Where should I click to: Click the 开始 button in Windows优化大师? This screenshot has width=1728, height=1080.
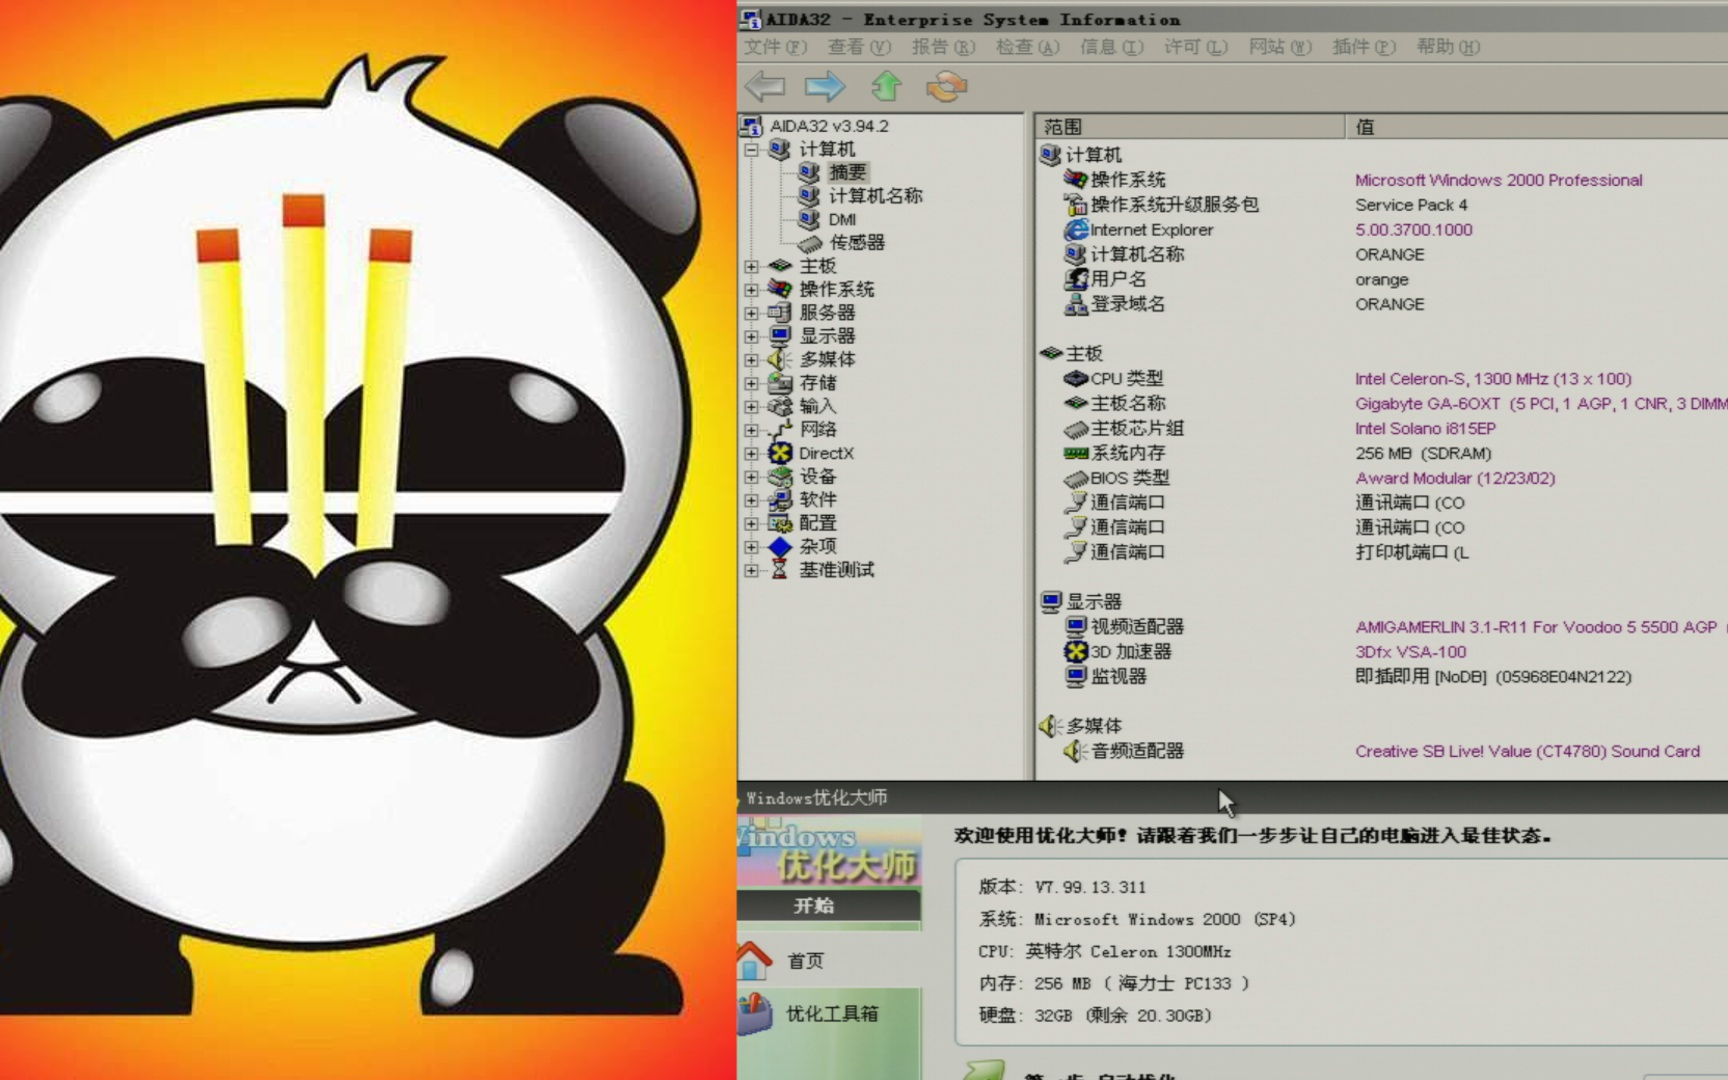[x=830, y=905]
